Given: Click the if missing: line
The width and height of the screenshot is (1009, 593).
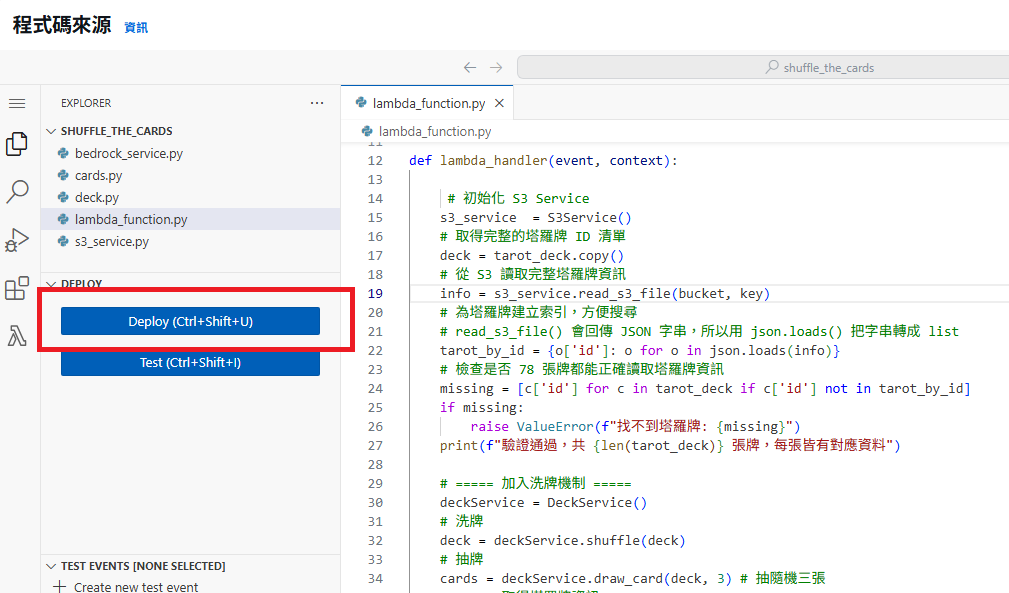Looking at the screenshot, I should click(481, 408).
